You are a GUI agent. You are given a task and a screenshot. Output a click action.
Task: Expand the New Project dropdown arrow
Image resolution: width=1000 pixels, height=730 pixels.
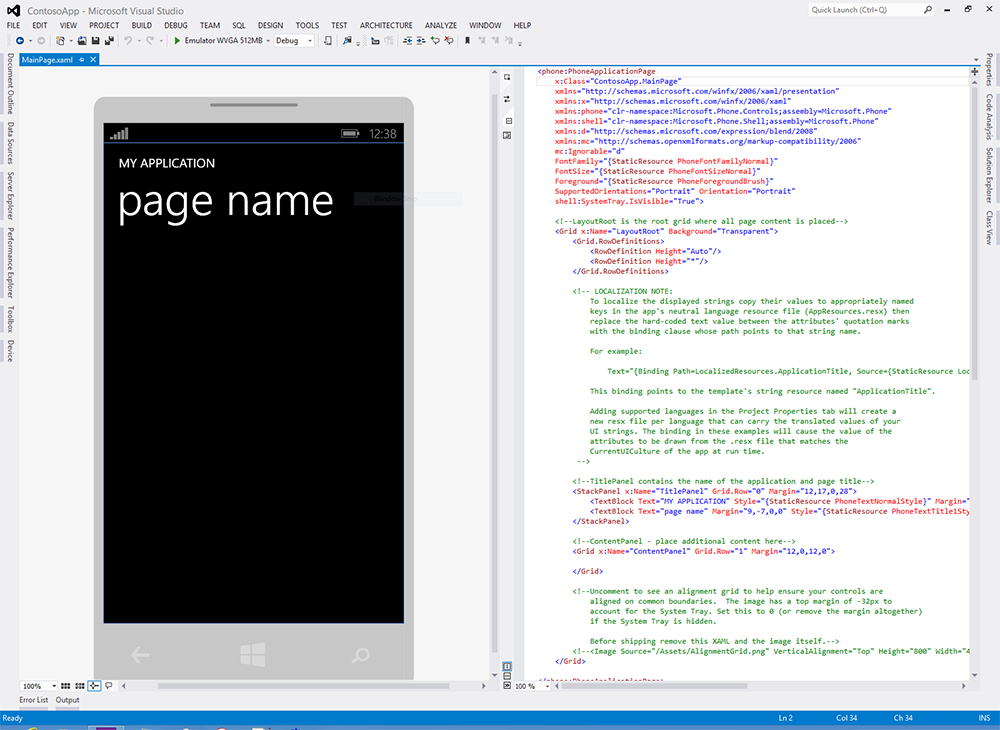[71, 41]
